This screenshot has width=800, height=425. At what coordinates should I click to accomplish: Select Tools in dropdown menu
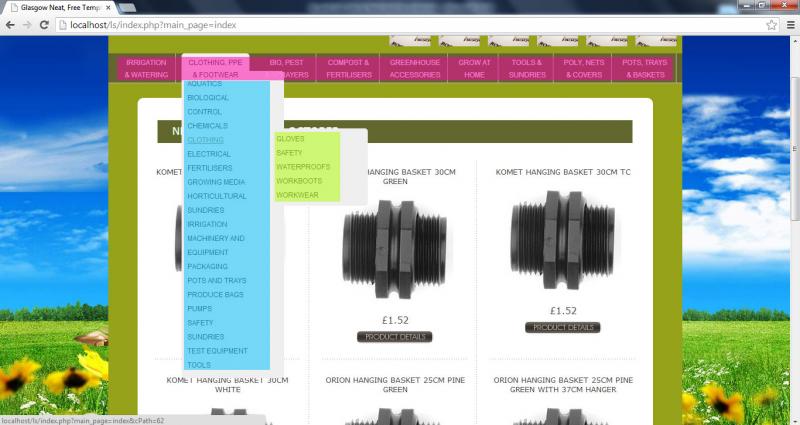click(198, 365)
